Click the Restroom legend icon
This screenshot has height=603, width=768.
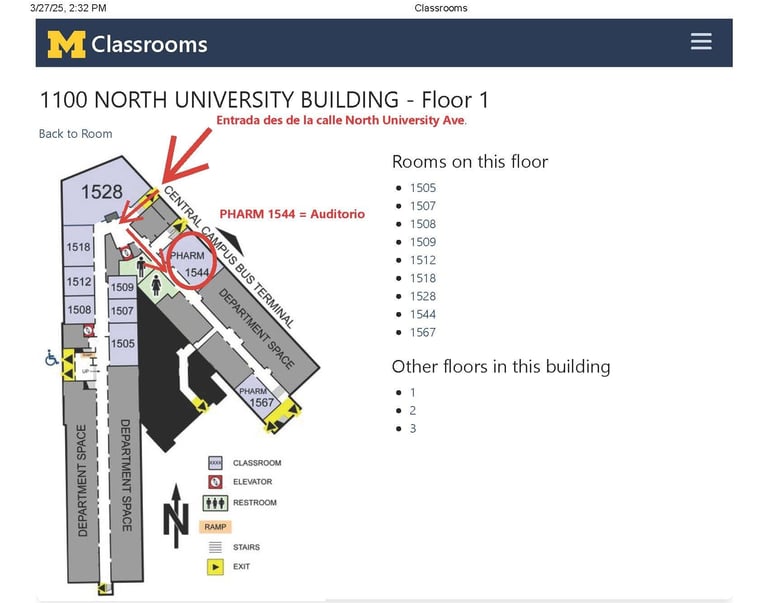point(215,503)
